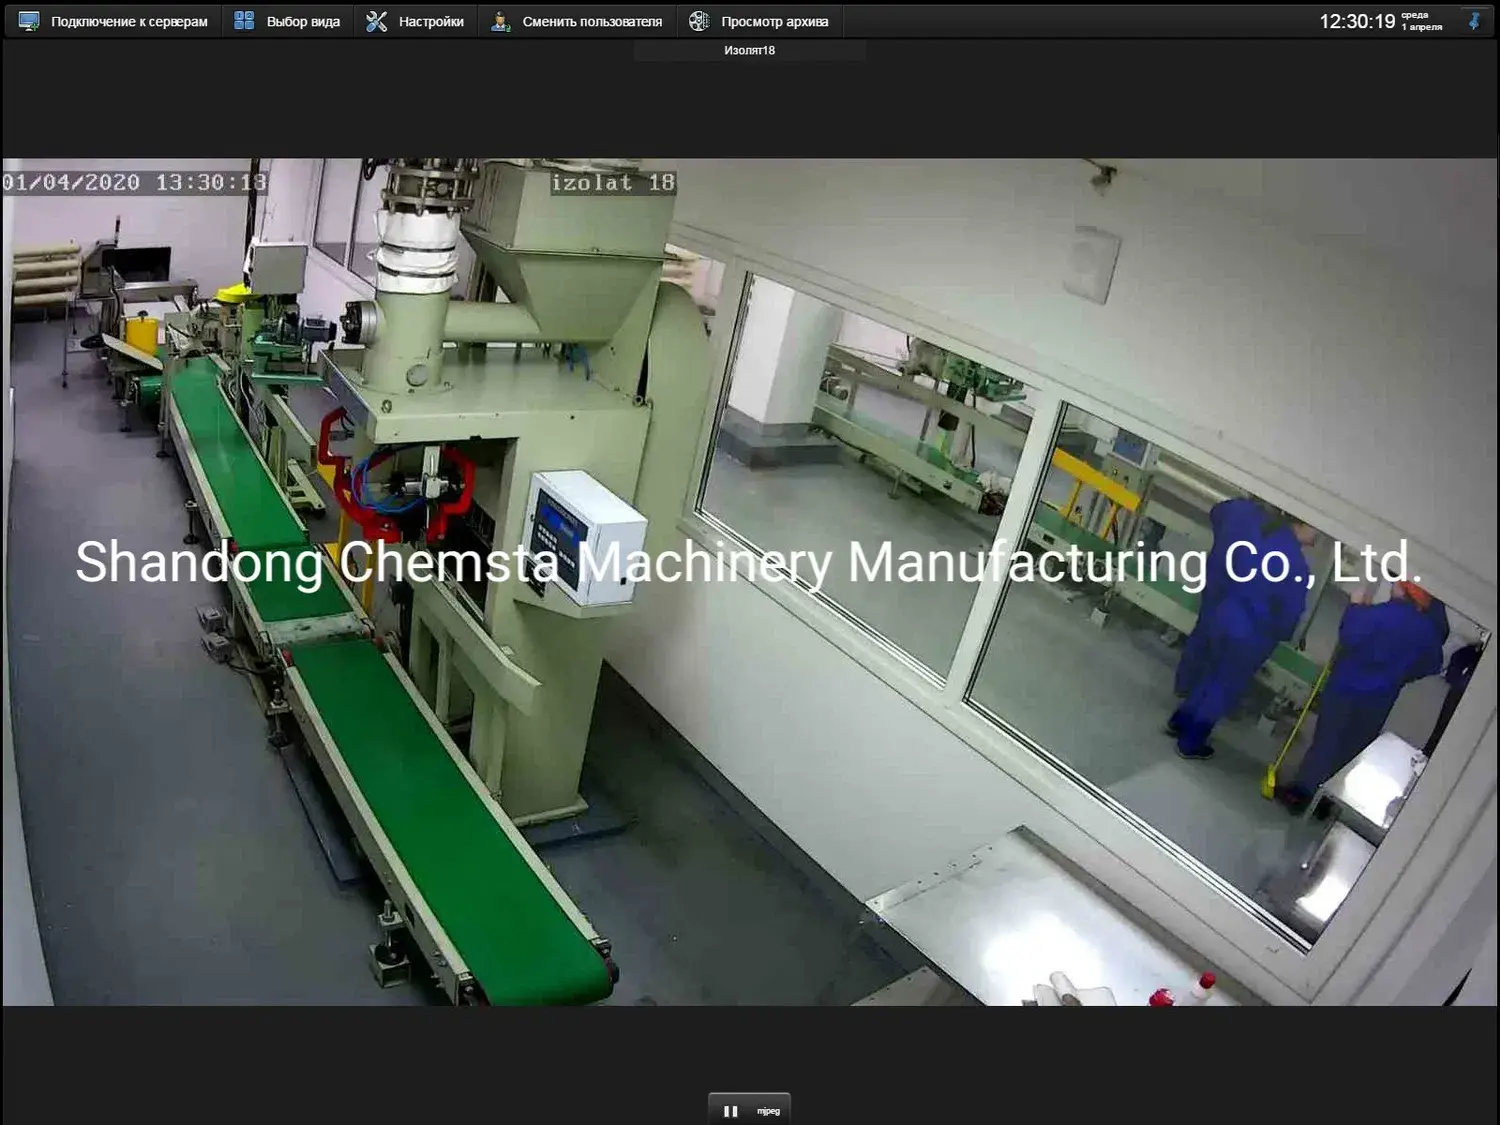The image size is (1500, 1125).
Task: Click the wrench and screwdriver settings icon
Action: [x=376, y=21]
